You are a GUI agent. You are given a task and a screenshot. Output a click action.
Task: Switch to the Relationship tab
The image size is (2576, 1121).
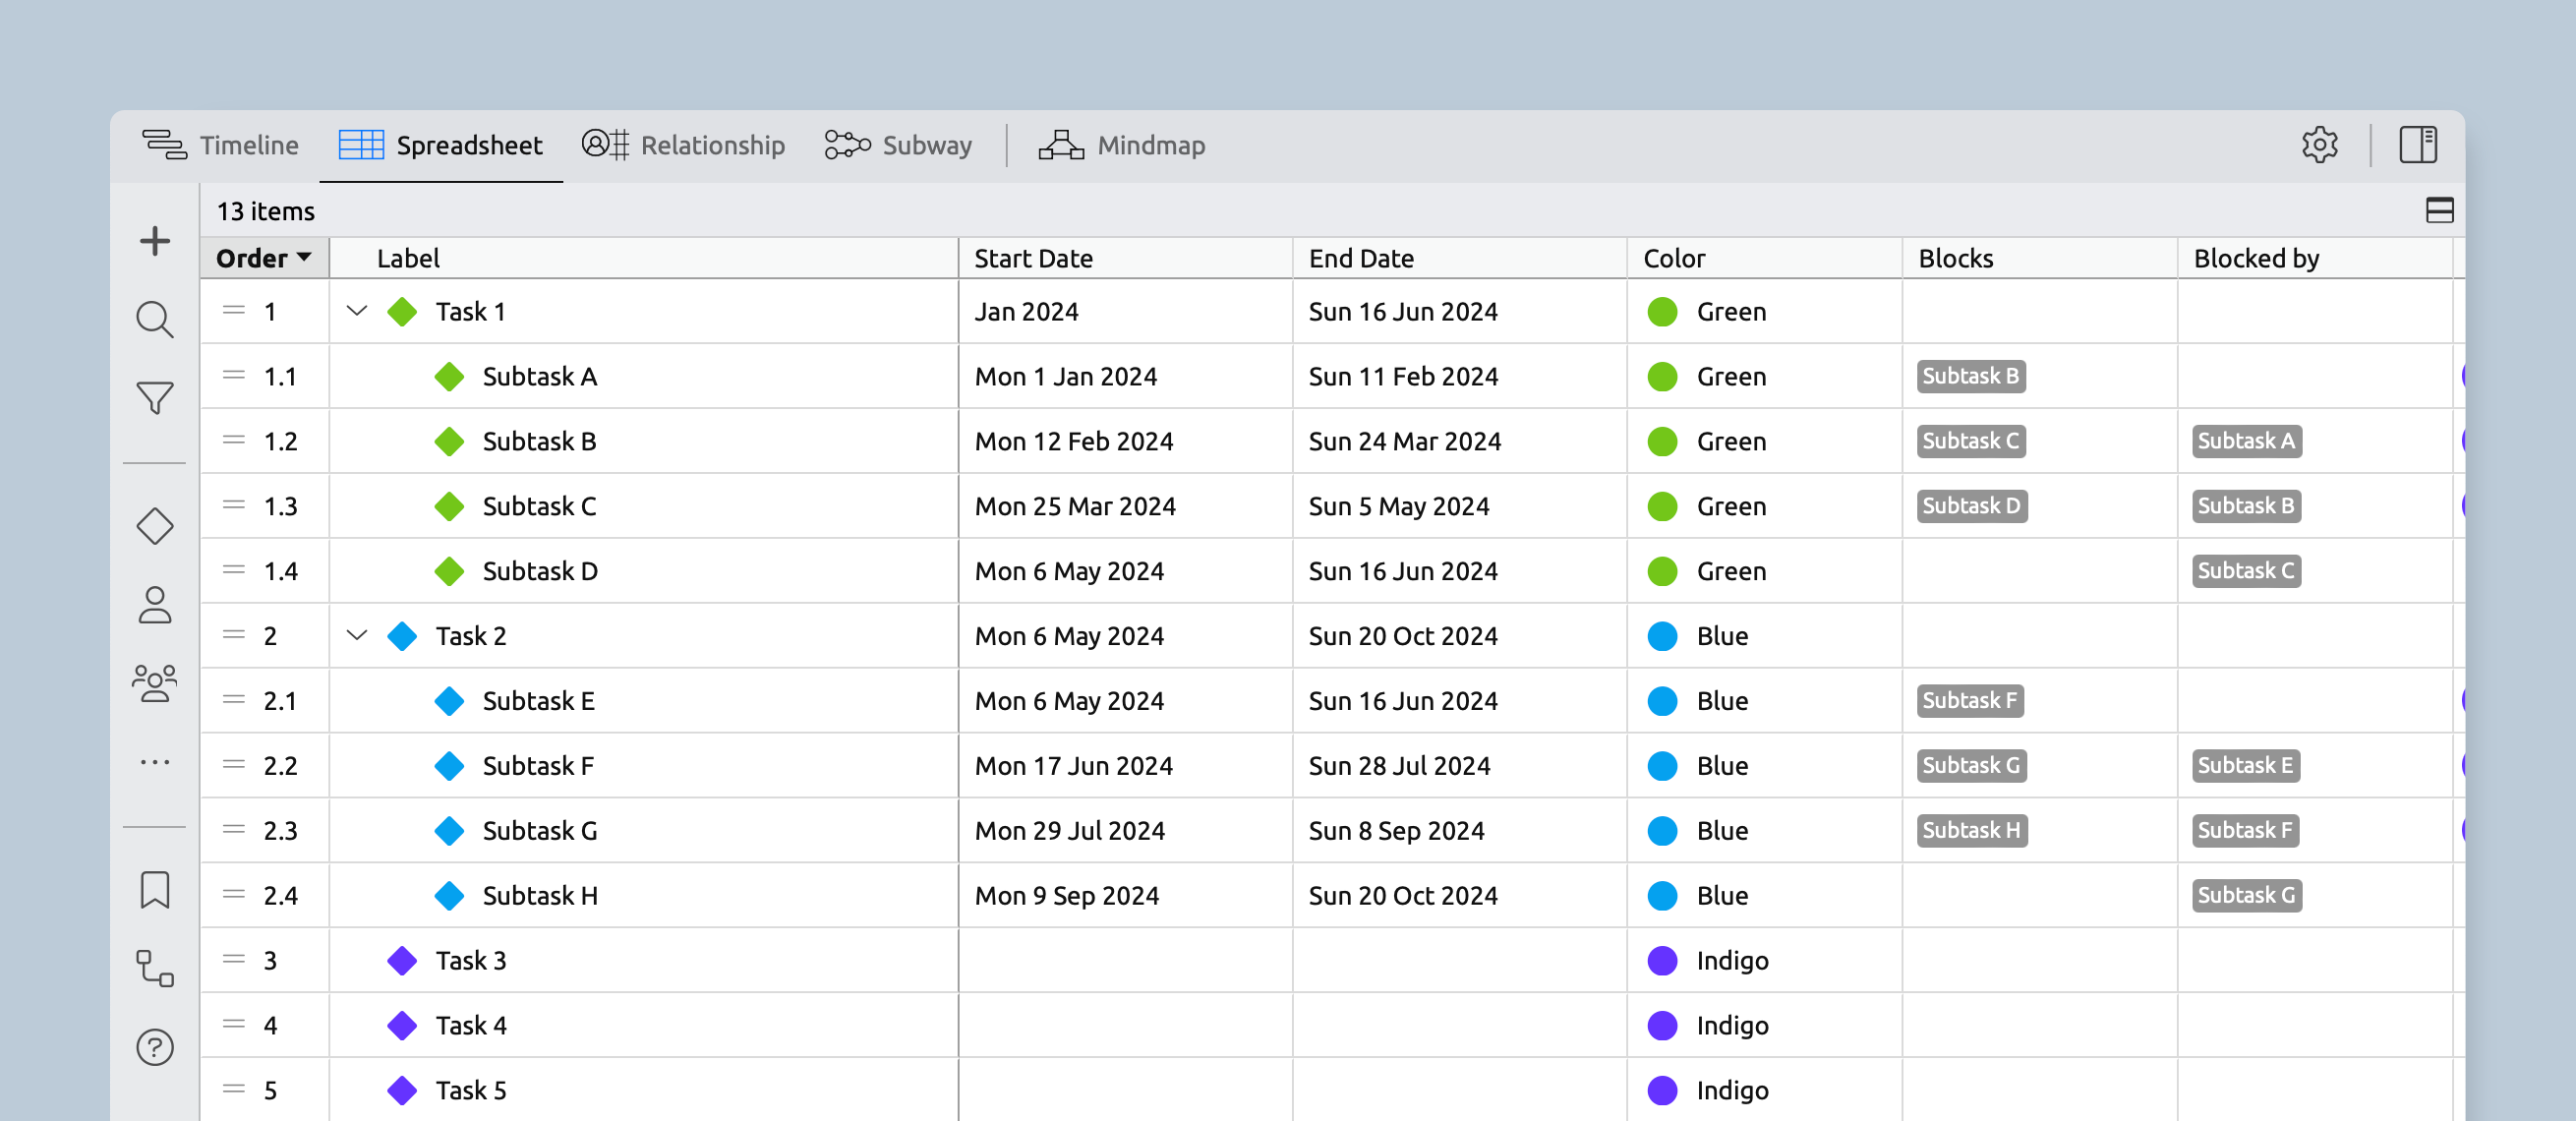(x=683, y=145)
